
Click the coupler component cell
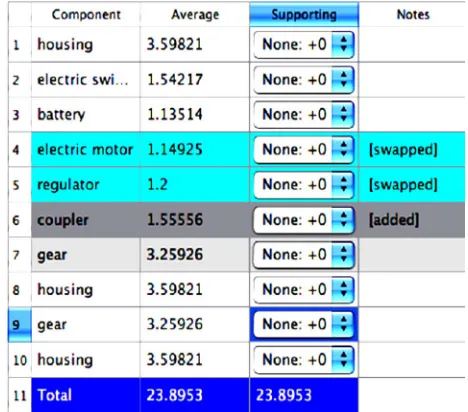86,220
